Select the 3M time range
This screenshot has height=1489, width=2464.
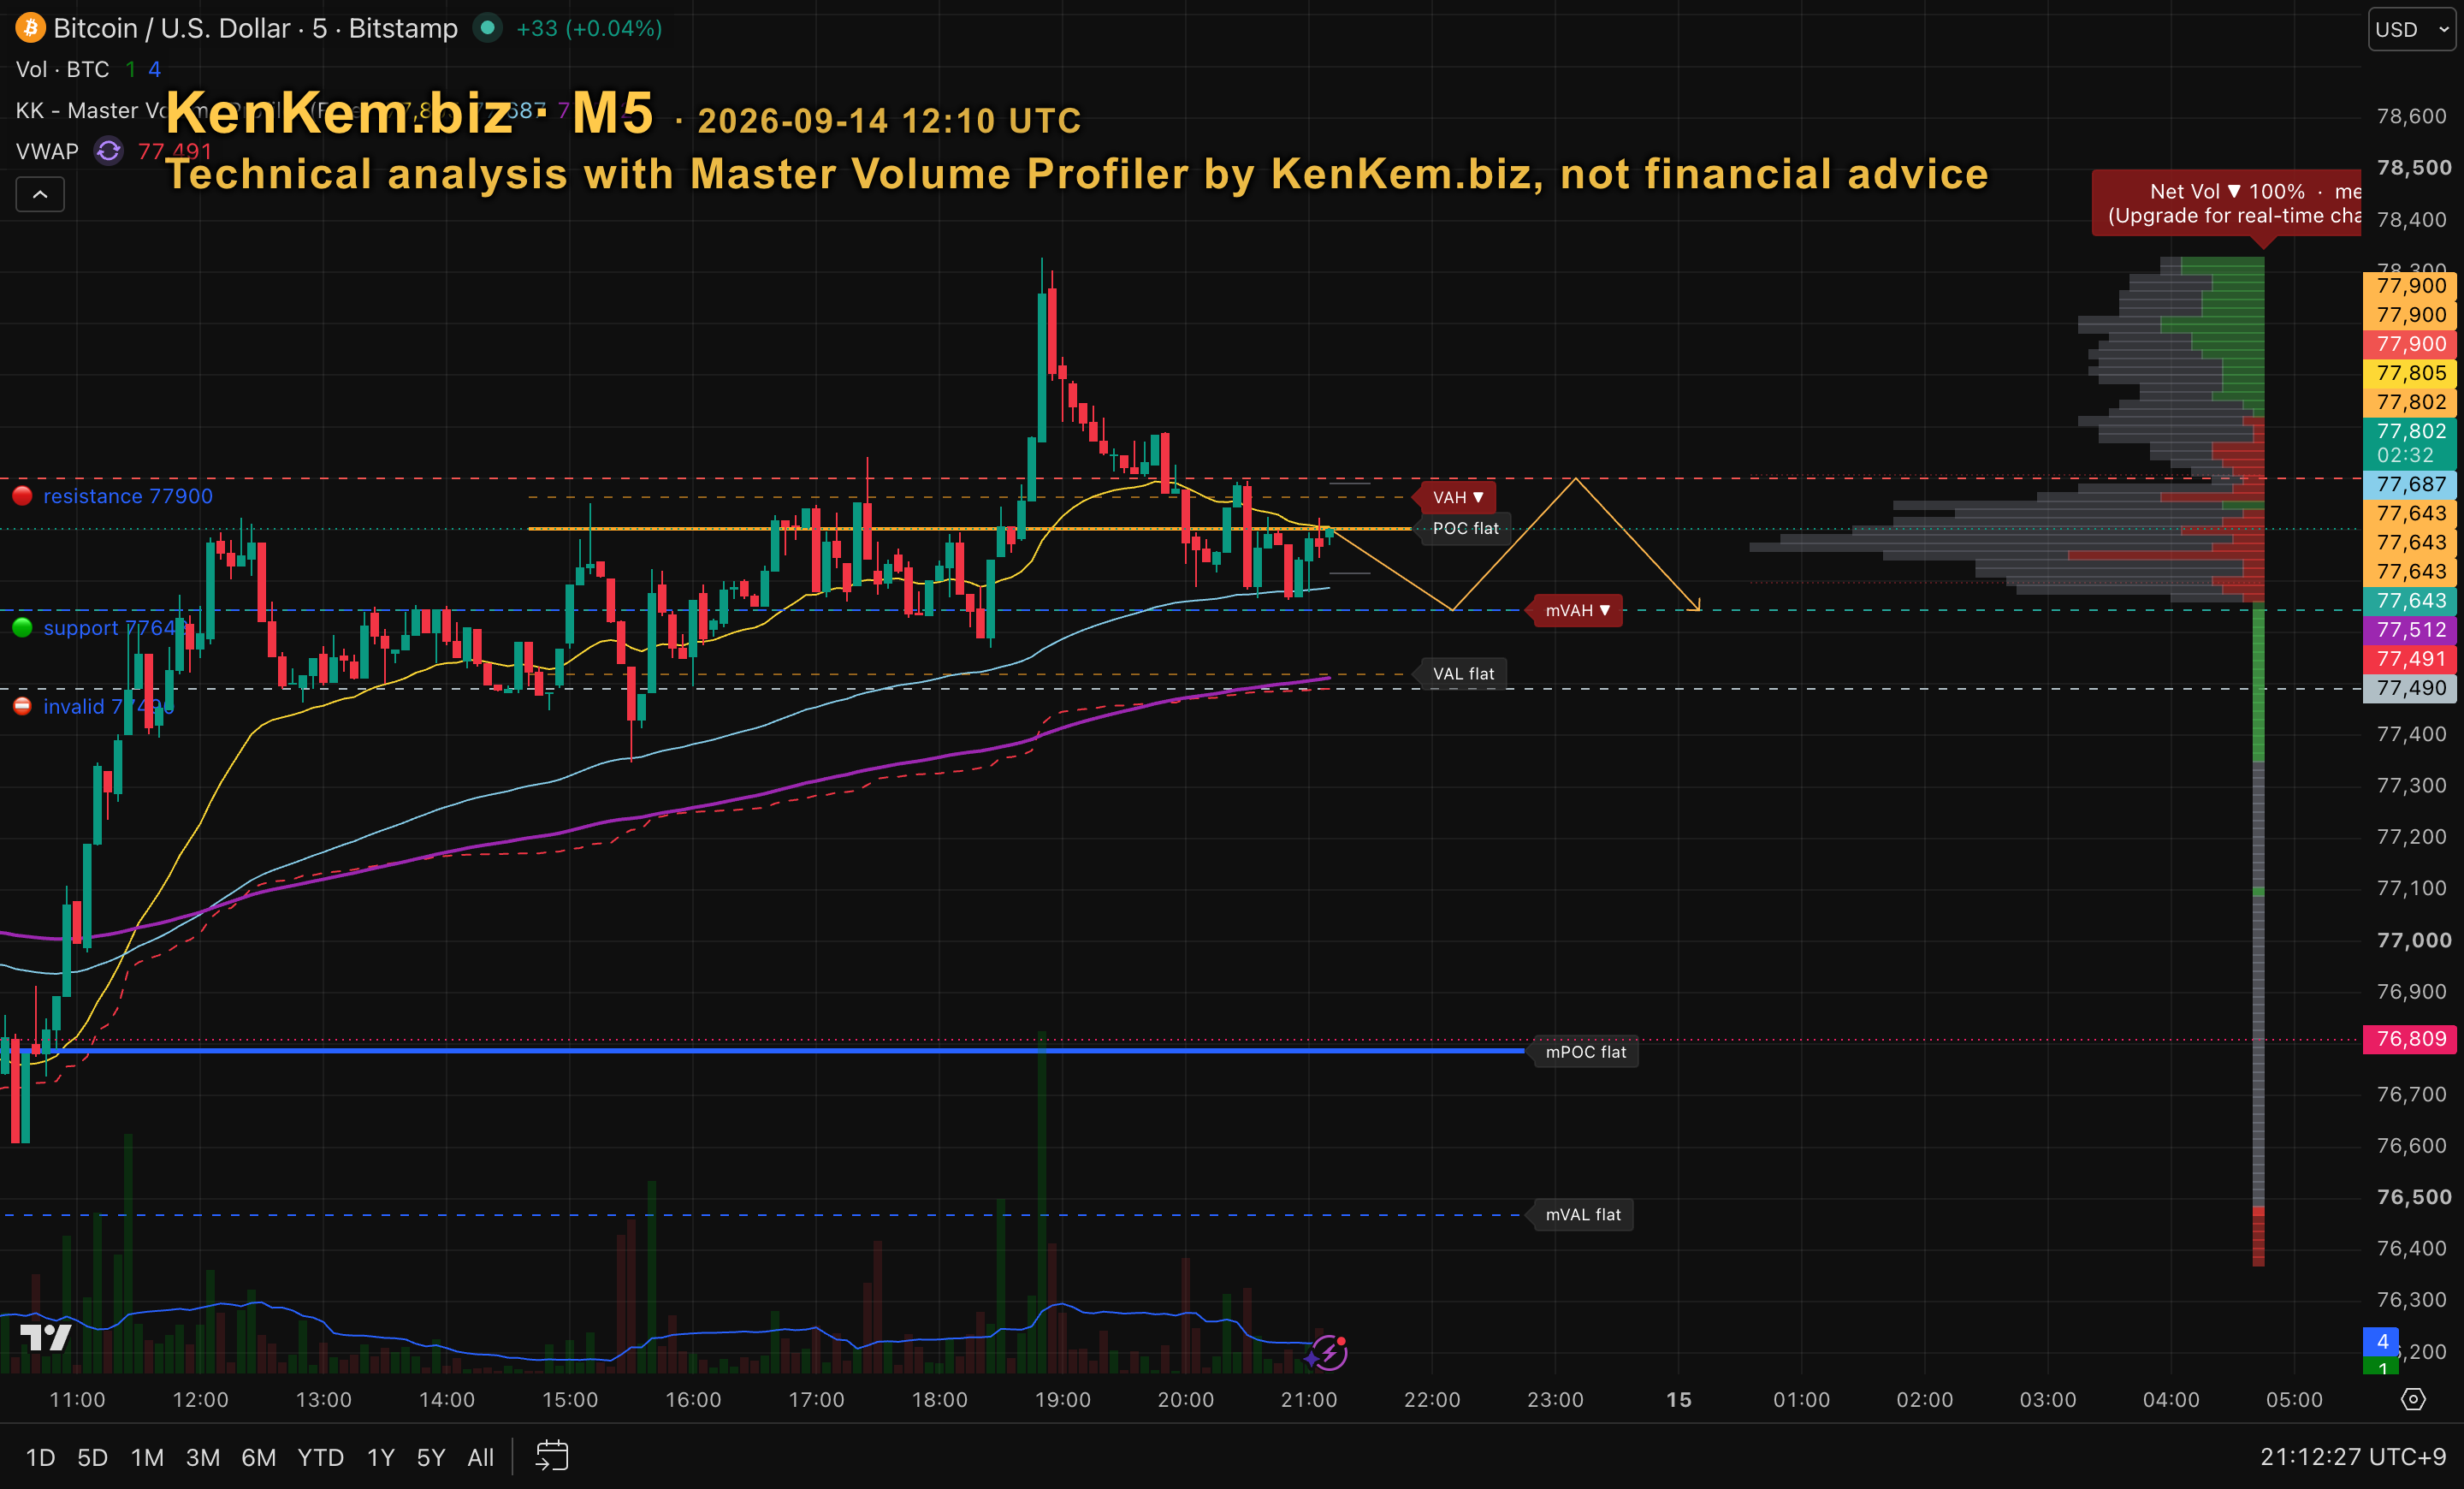203,1457
